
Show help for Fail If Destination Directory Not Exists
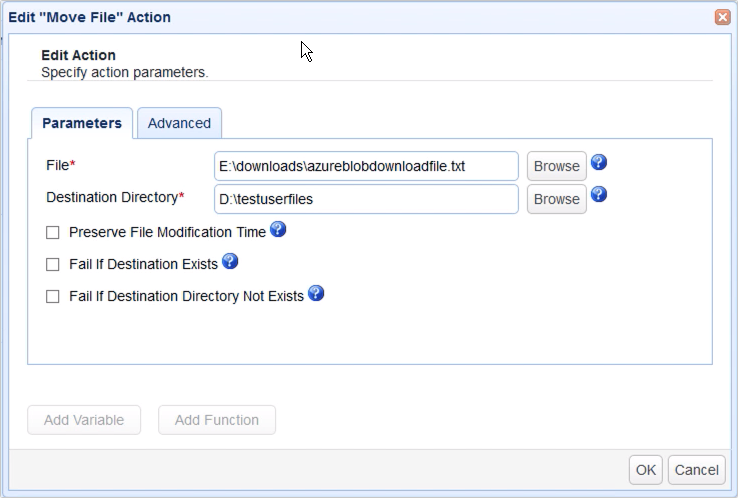point(316,294)
